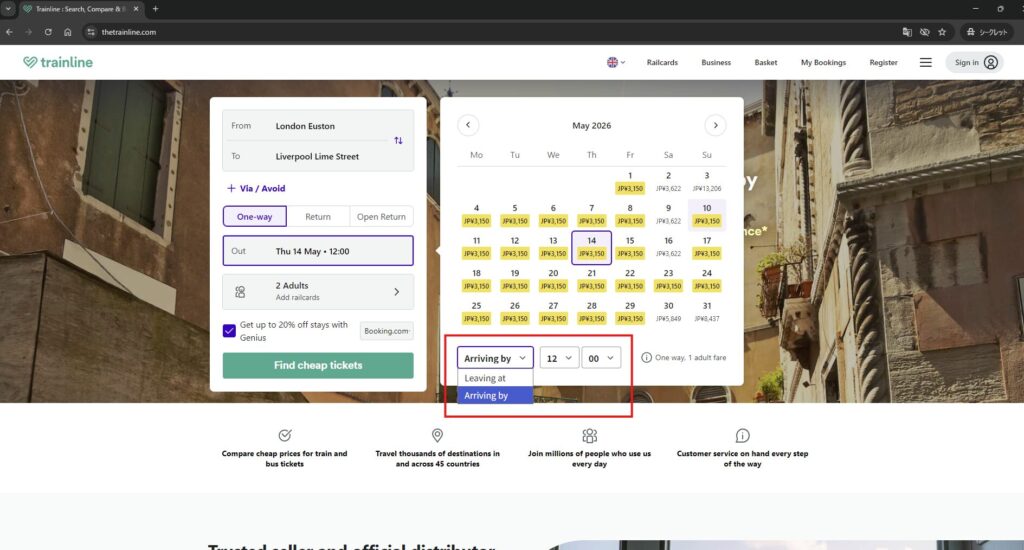The height and width of the screenshot is (550, 1024).
Task: Swap origin and destination stations
Action: pos(398,141)
